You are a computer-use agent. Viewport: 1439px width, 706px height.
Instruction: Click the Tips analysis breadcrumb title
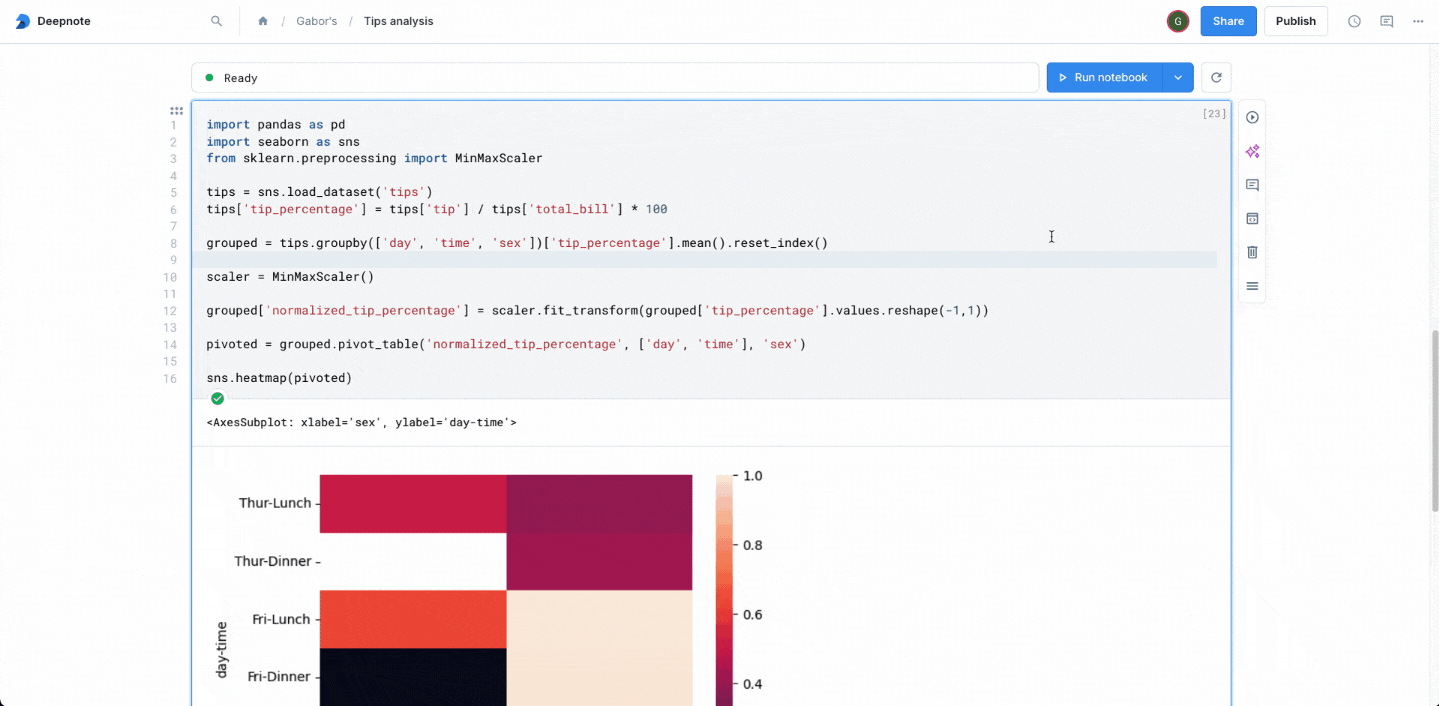click(398, 21)
